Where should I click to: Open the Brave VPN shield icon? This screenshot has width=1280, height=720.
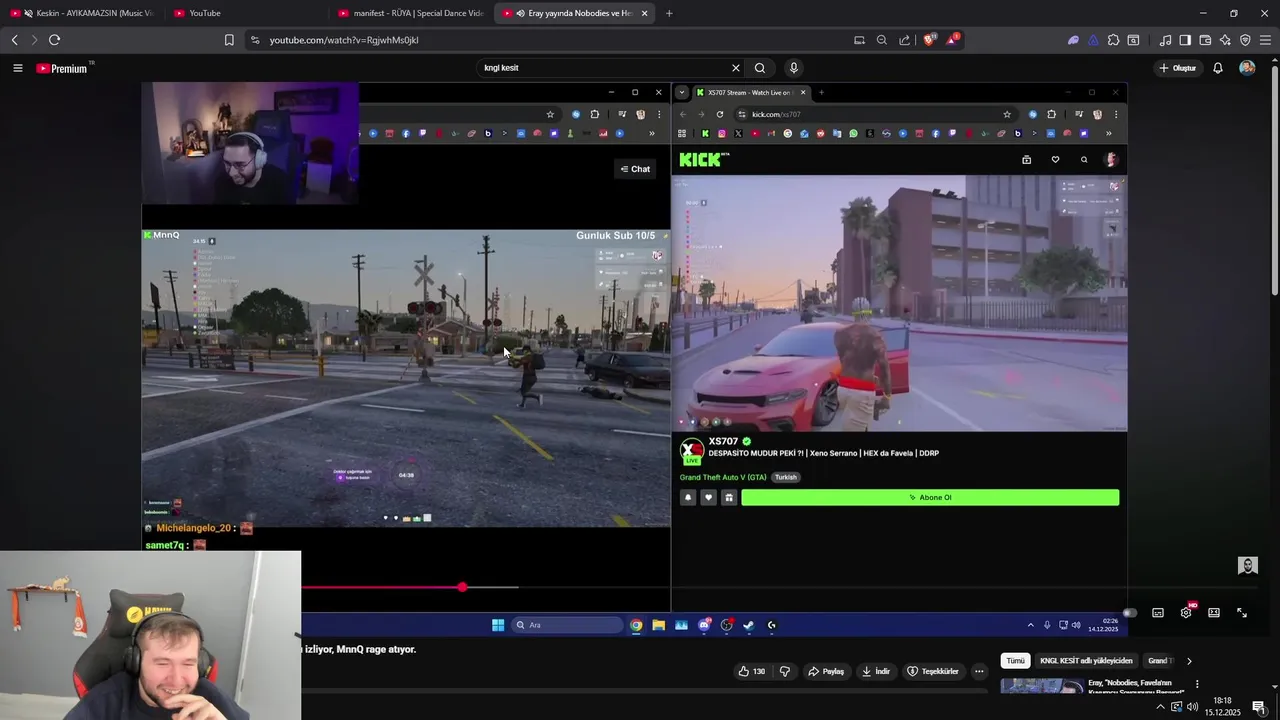point(1245,40)
